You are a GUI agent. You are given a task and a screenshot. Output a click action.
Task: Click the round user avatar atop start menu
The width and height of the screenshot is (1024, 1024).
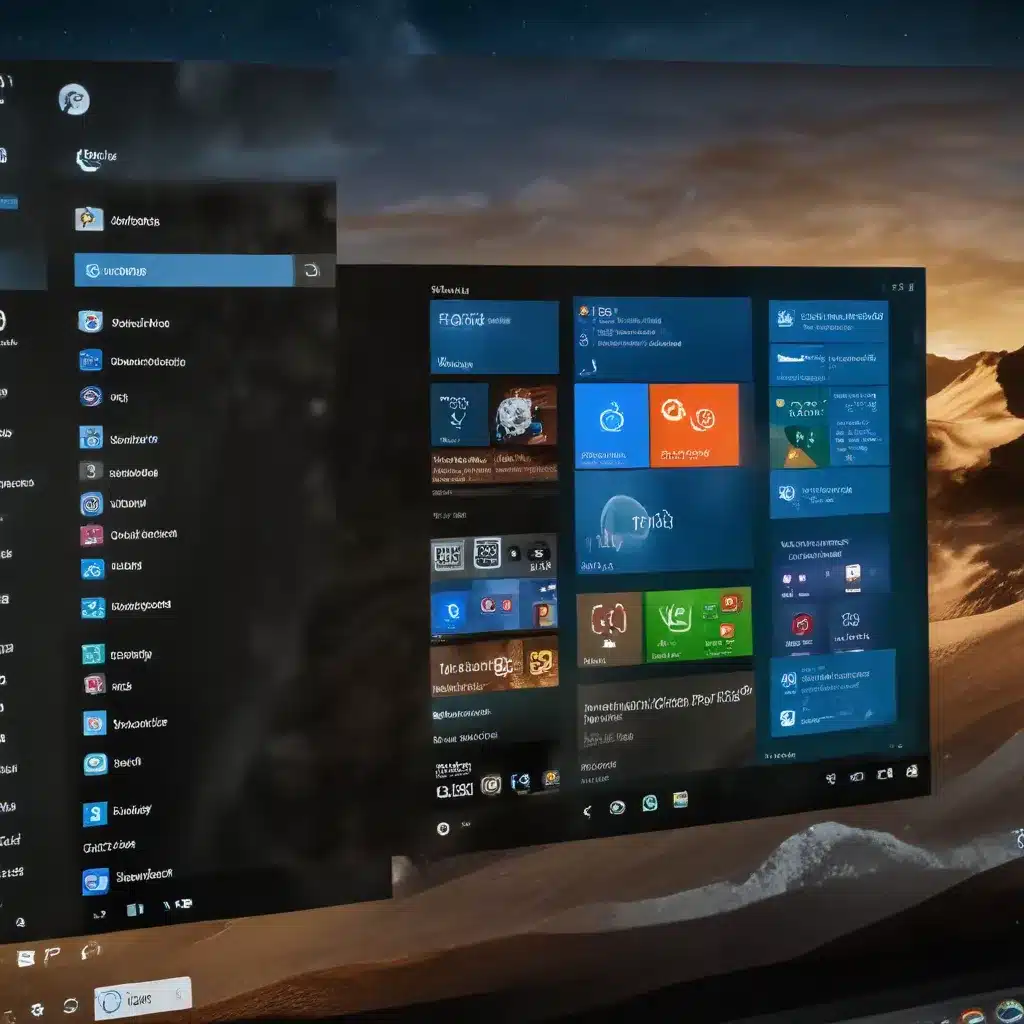point(74,100)
